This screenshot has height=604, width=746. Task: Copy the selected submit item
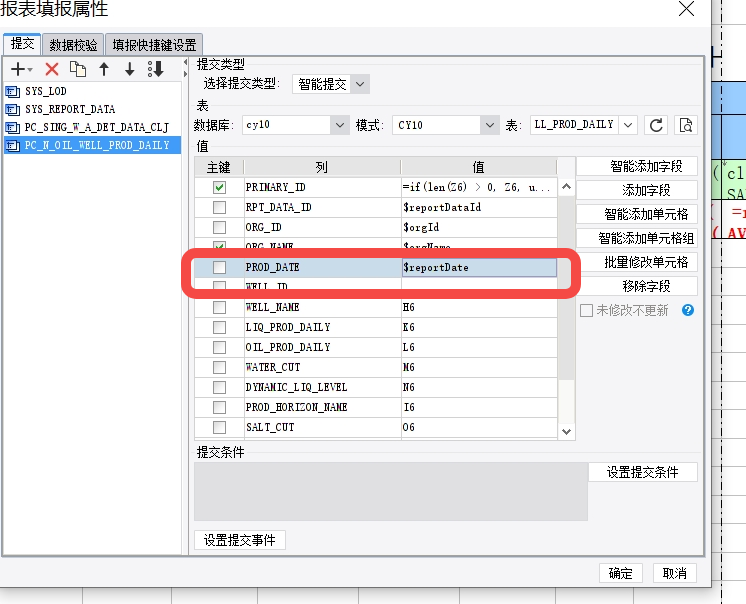78,69
